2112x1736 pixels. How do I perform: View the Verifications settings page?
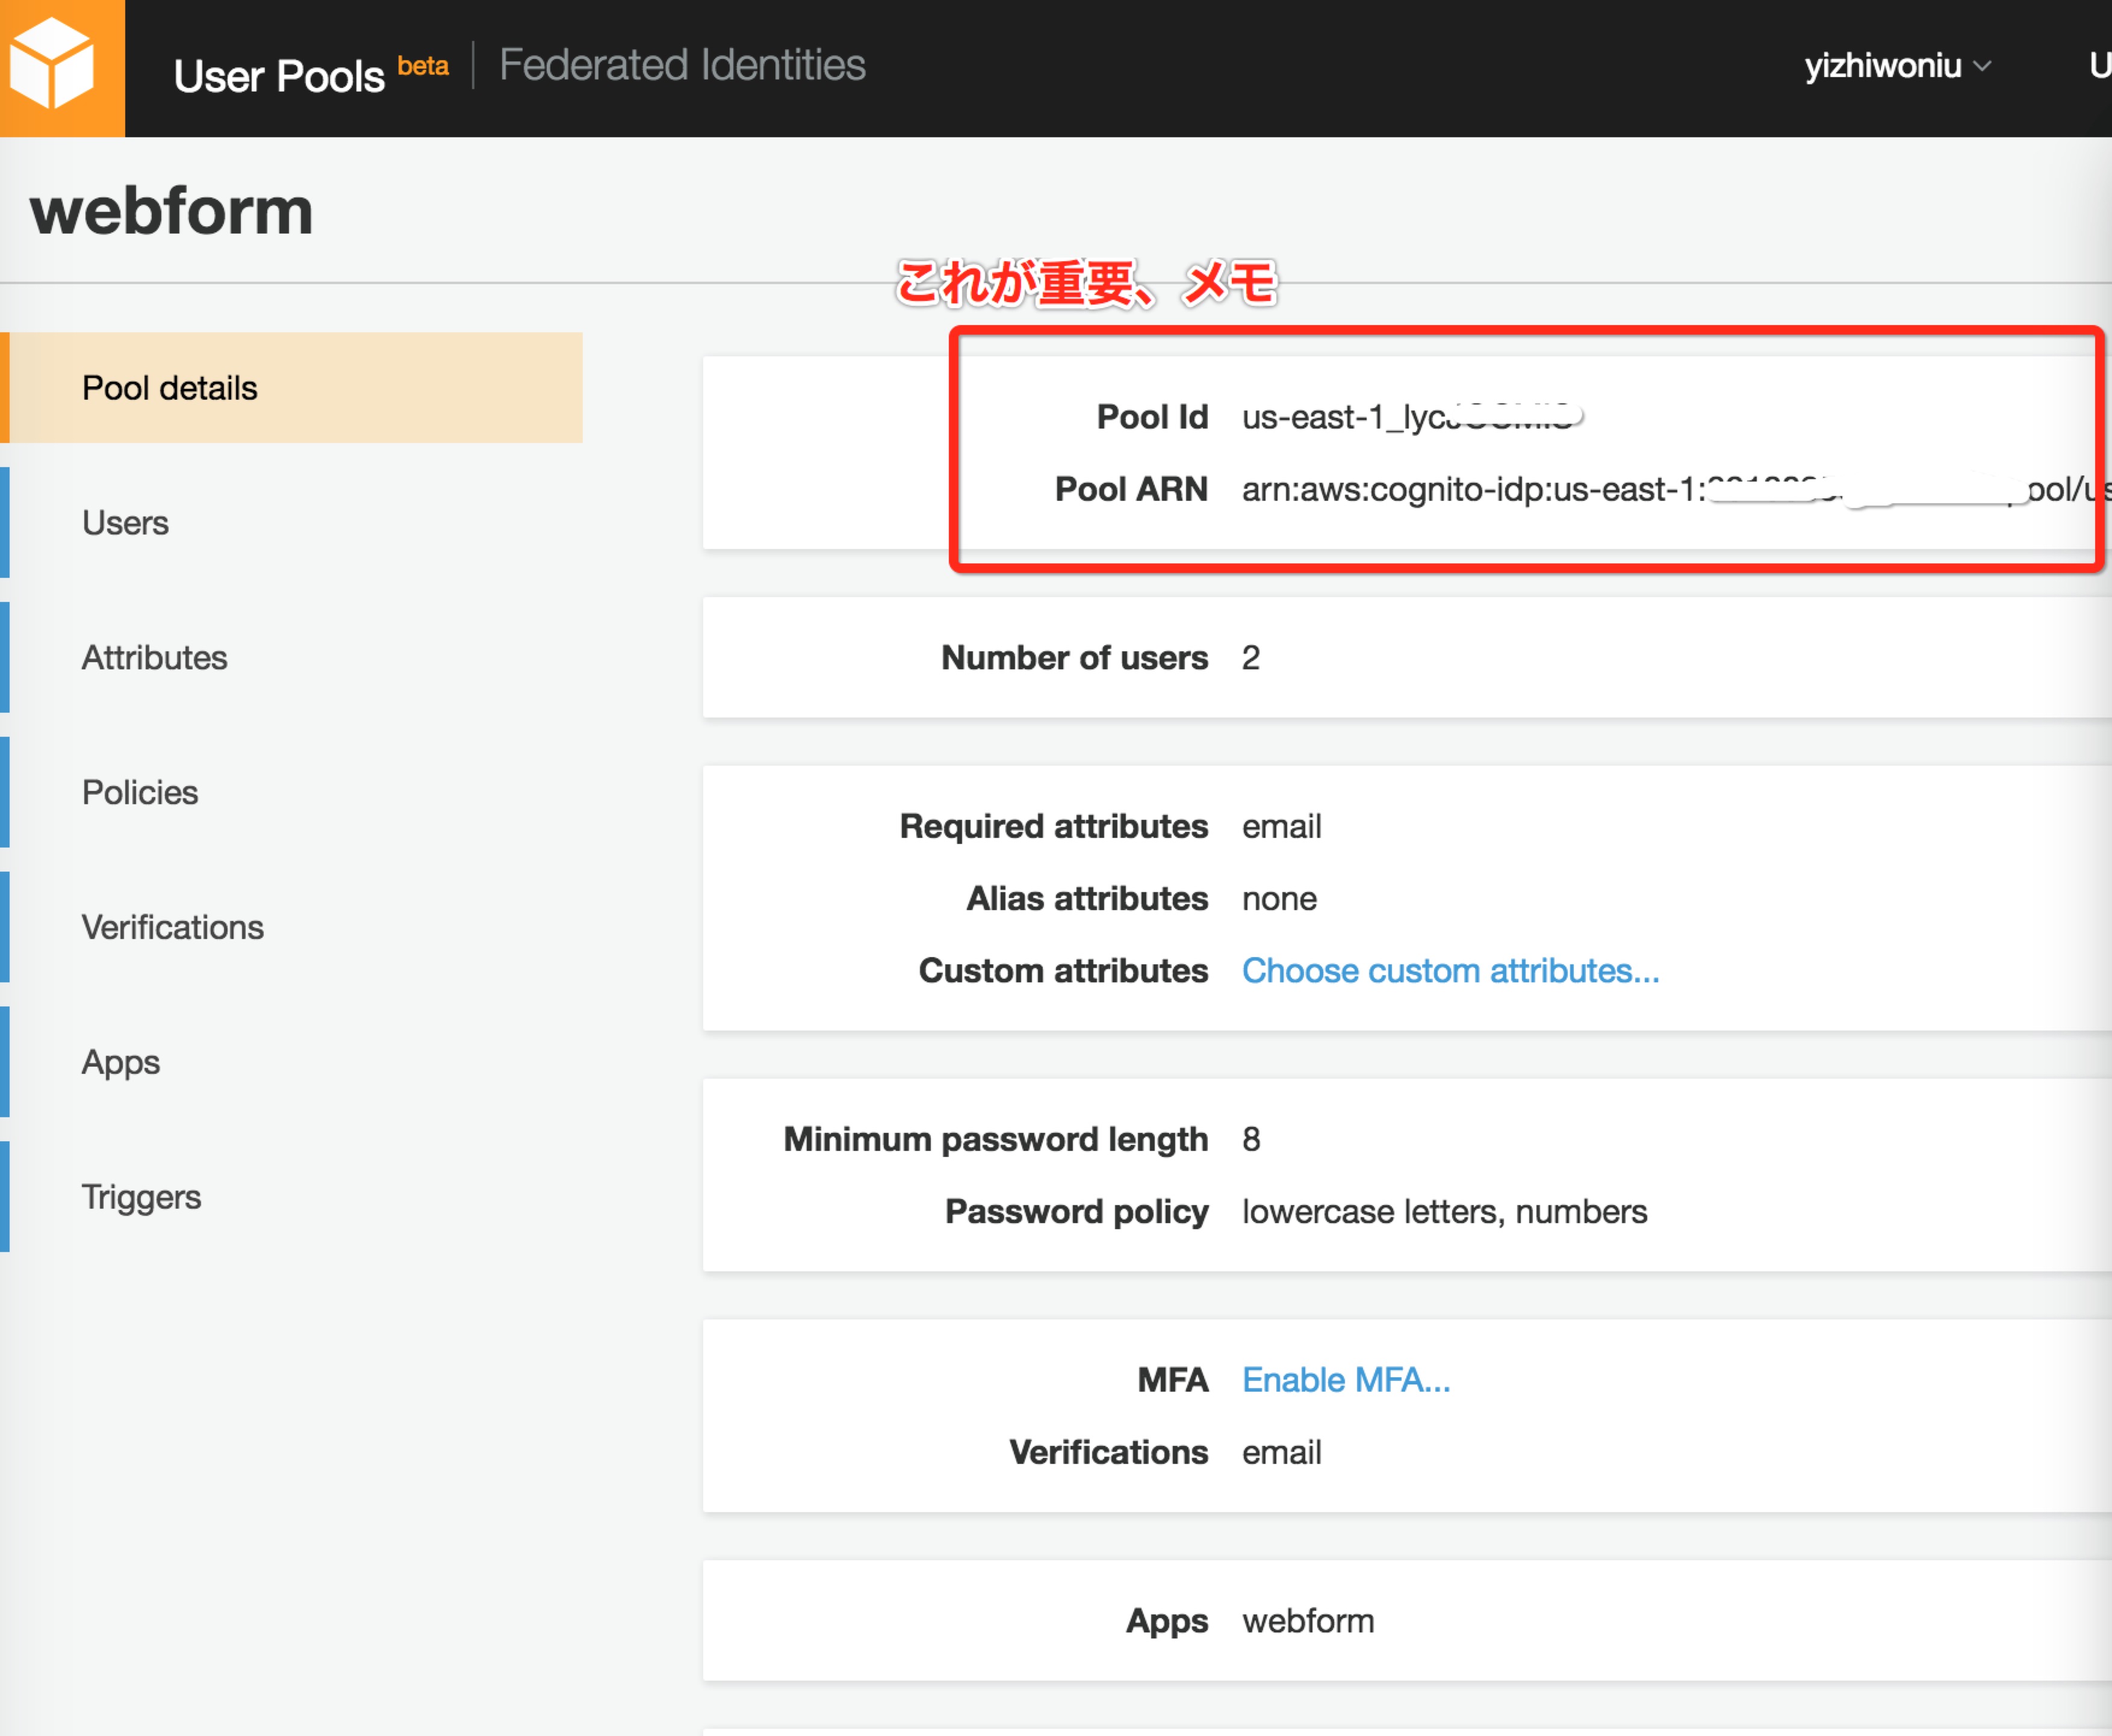(173, 927)
